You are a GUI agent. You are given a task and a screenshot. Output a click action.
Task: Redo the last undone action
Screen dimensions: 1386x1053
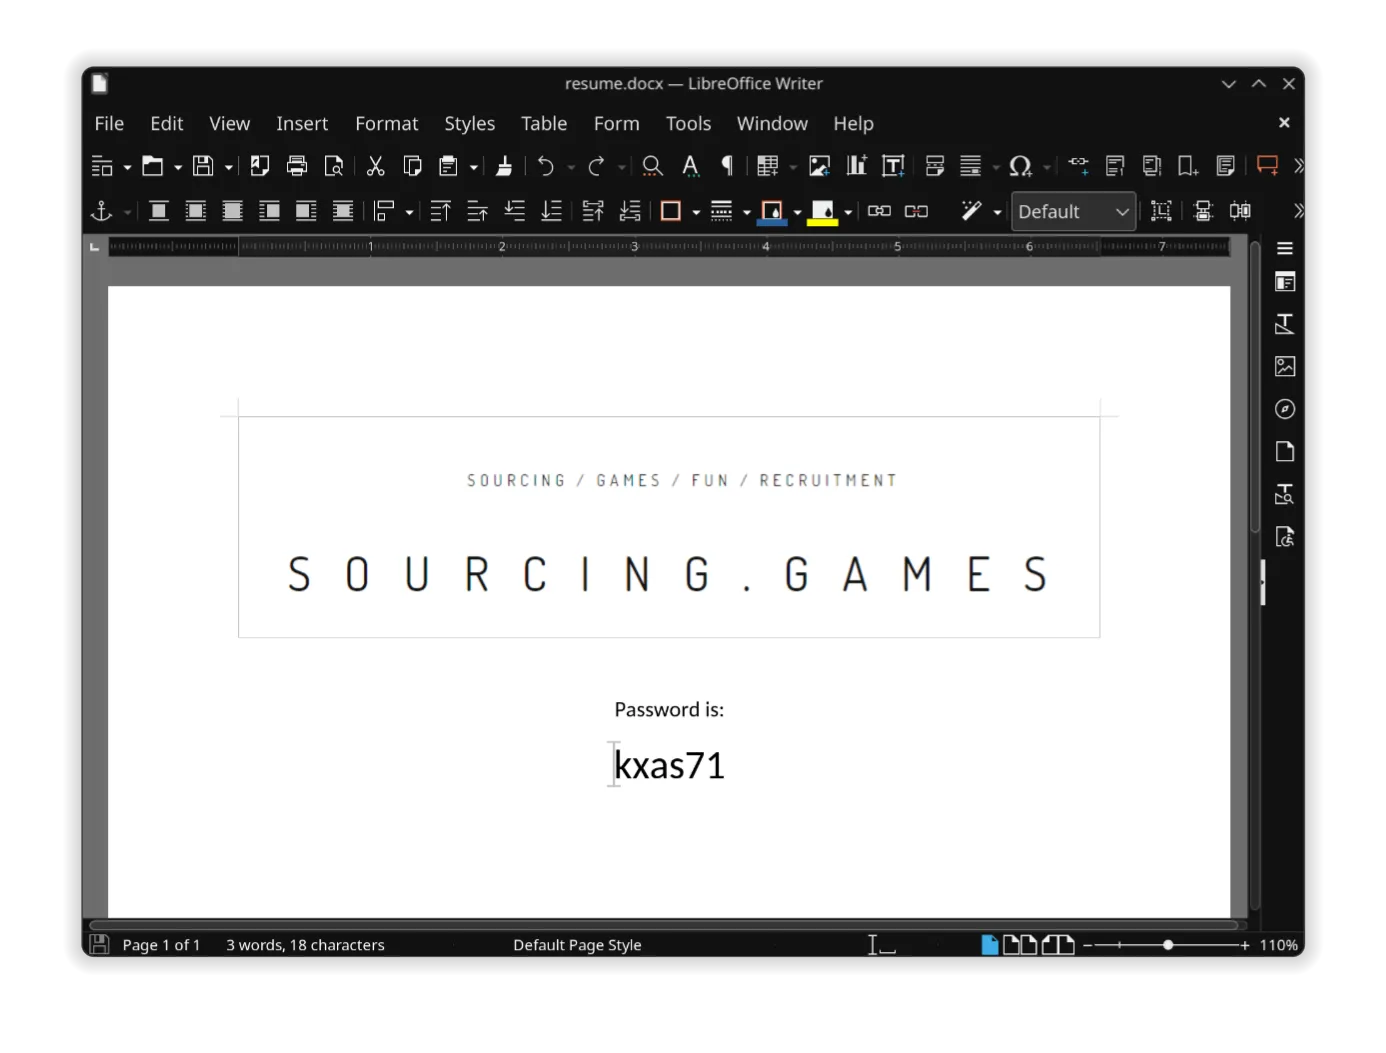pyautogui.click(x=596, y=166)
